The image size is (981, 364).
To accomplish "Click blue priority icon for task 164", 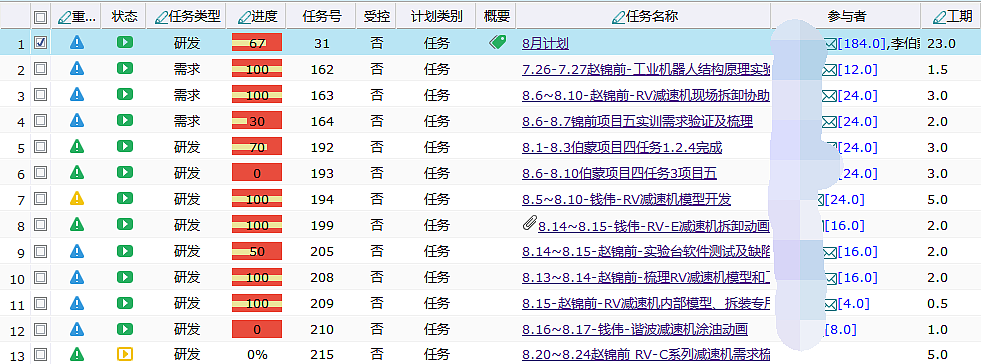I will pos(76,120).
